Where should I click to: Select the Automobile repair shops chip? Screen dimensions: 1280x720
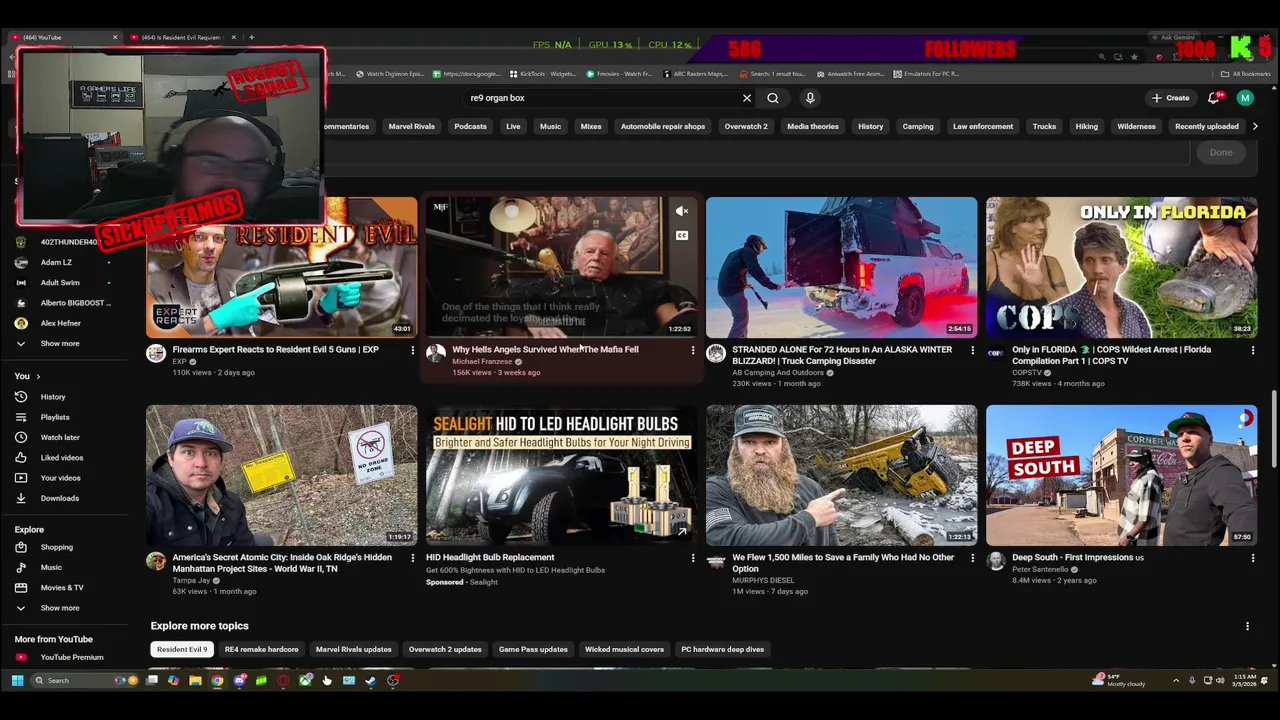coord(662,127)
